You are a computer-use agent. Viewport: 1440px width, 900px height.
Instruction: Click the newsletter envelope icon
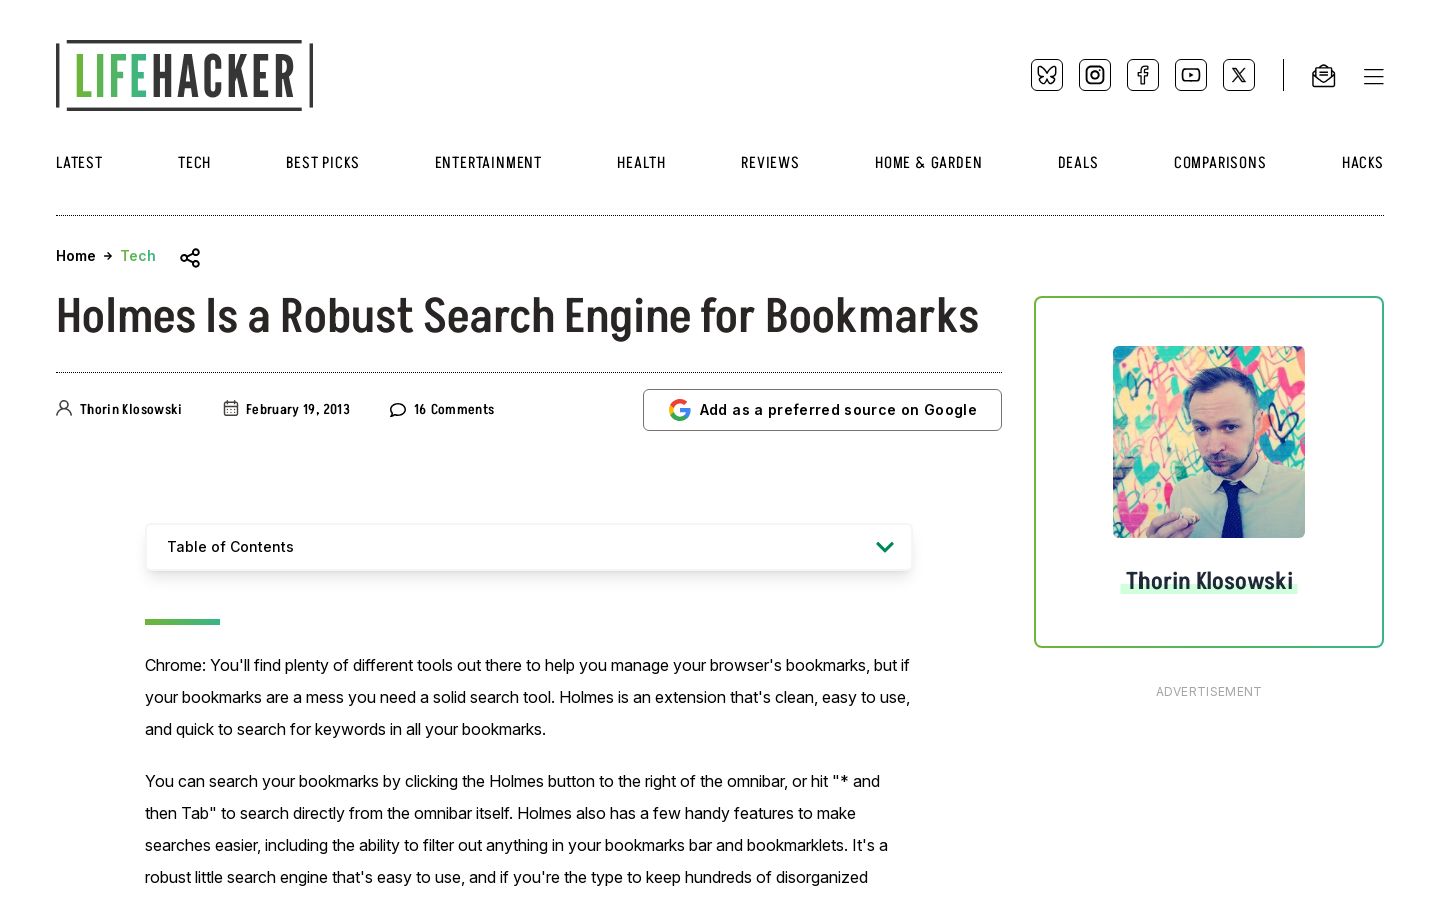[x=1324, y=76]
